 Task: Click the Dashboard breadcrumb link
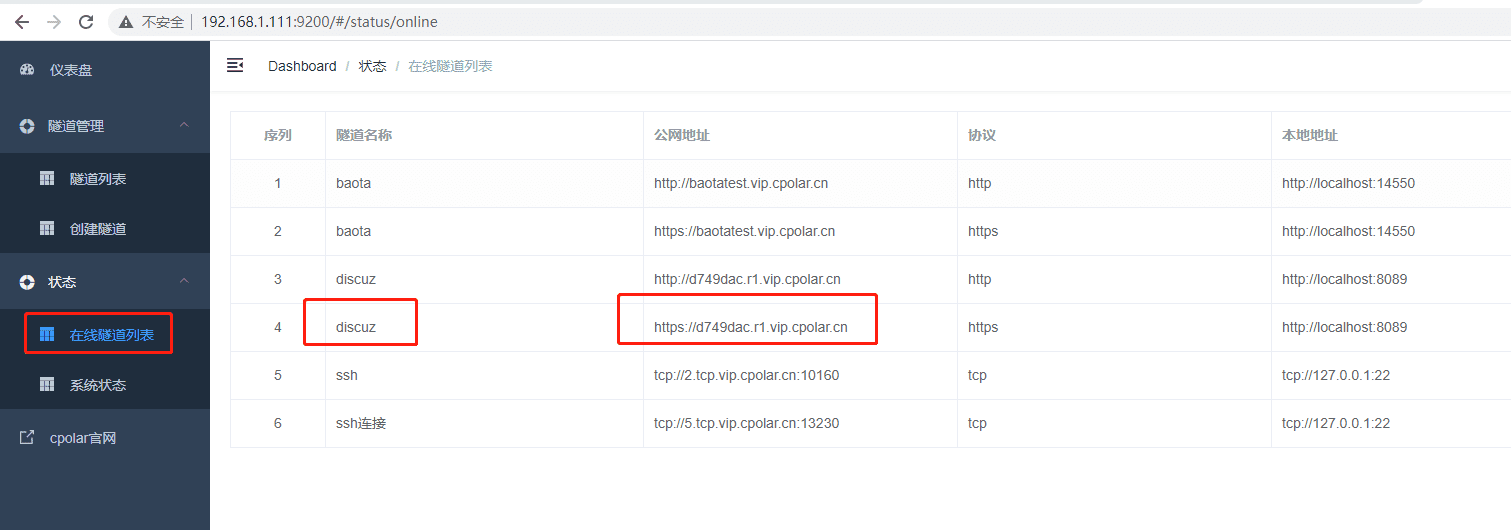coord(302,66)
